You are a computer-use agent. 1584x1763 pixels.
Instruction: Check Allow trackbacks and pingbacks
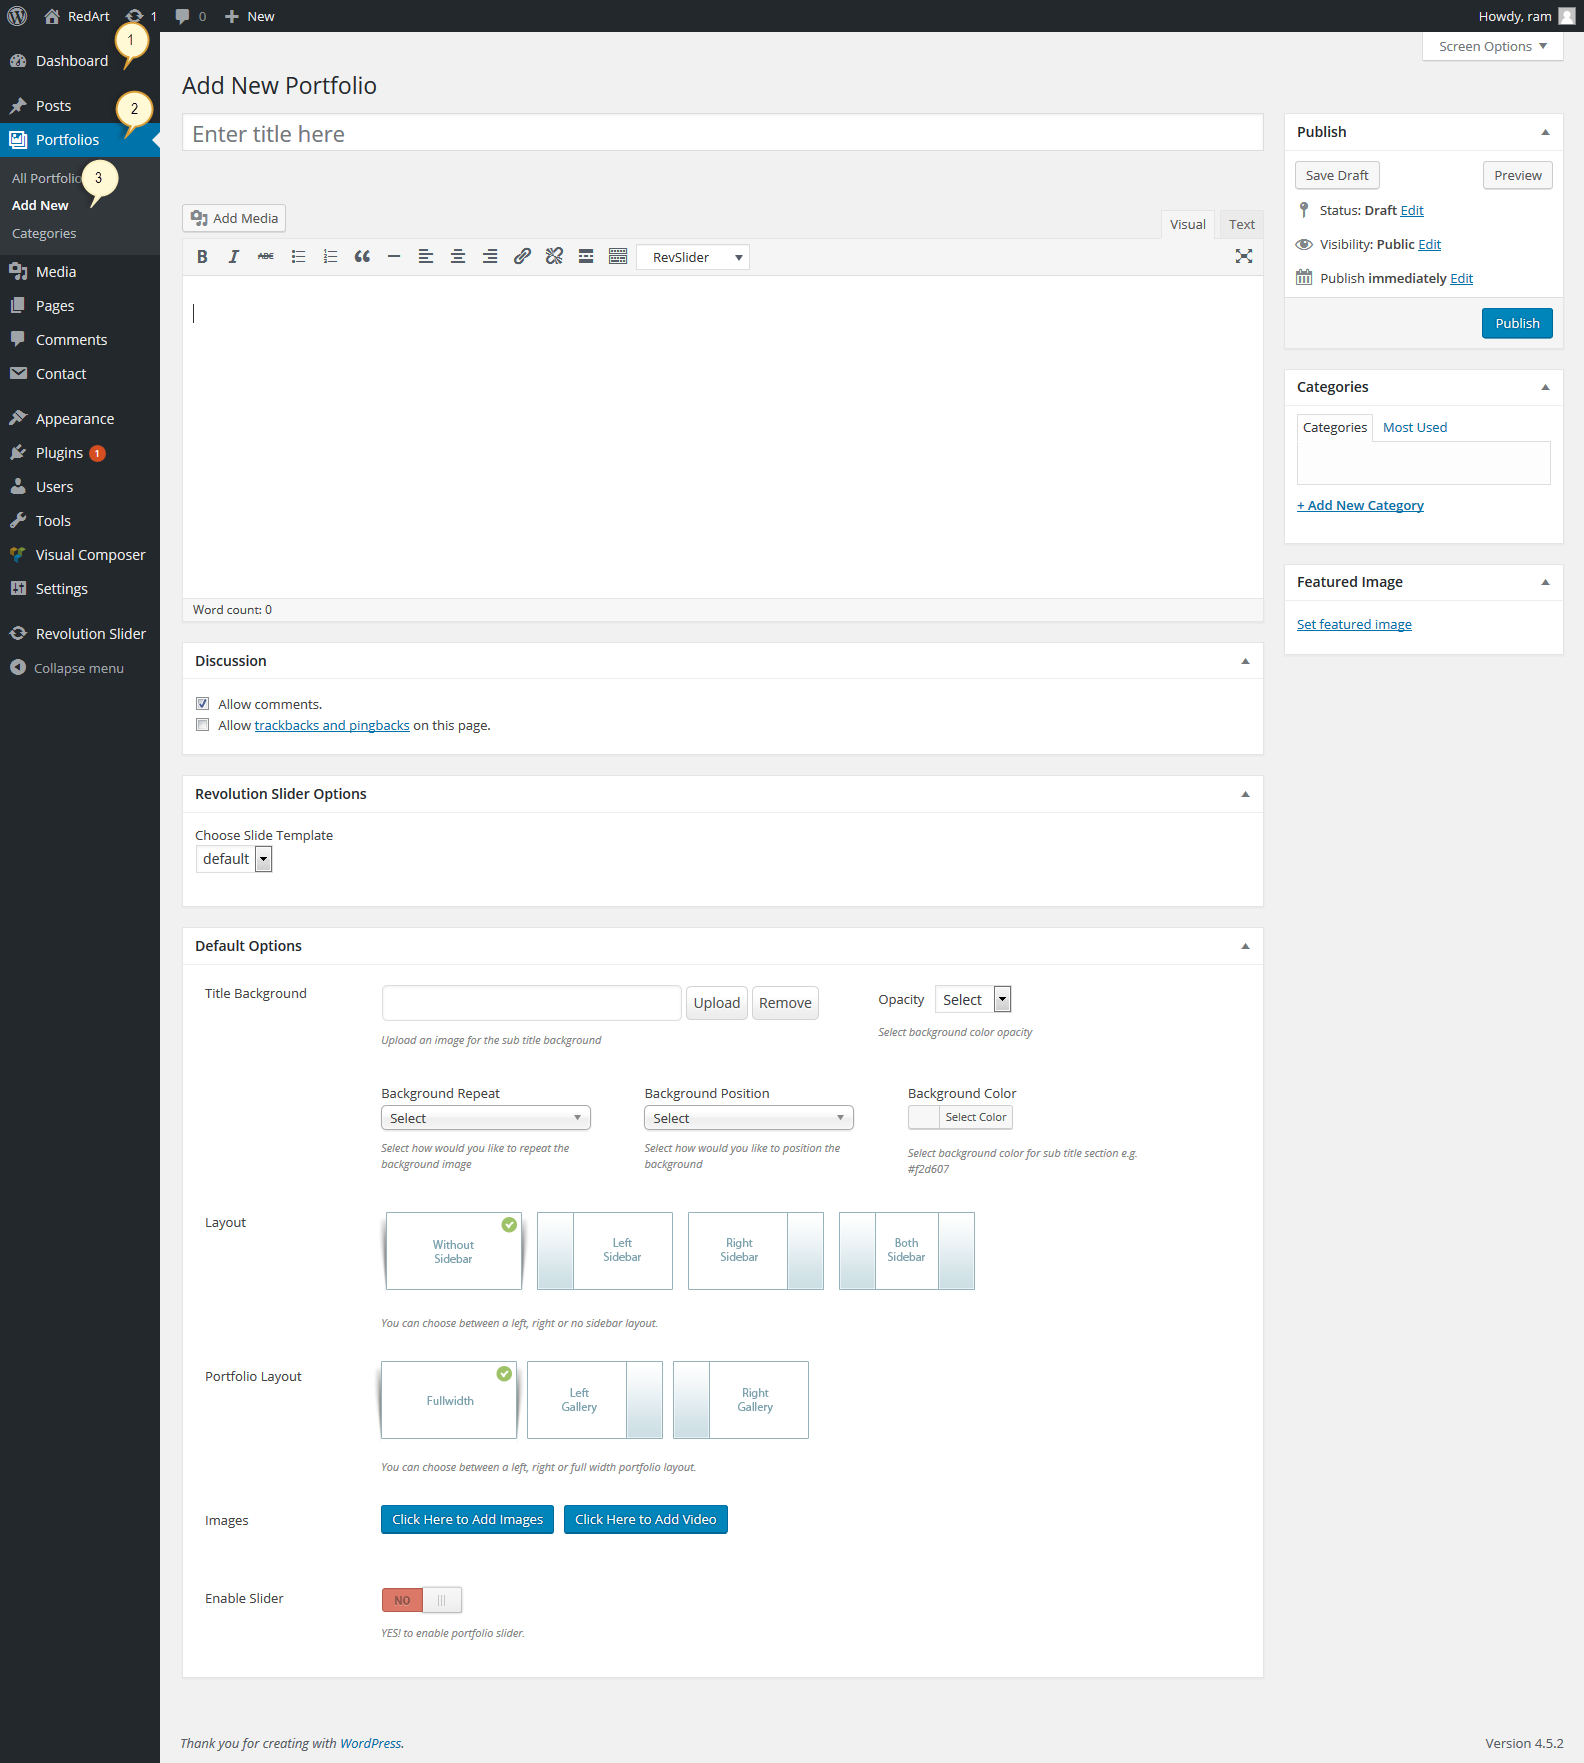coord(203,725)
